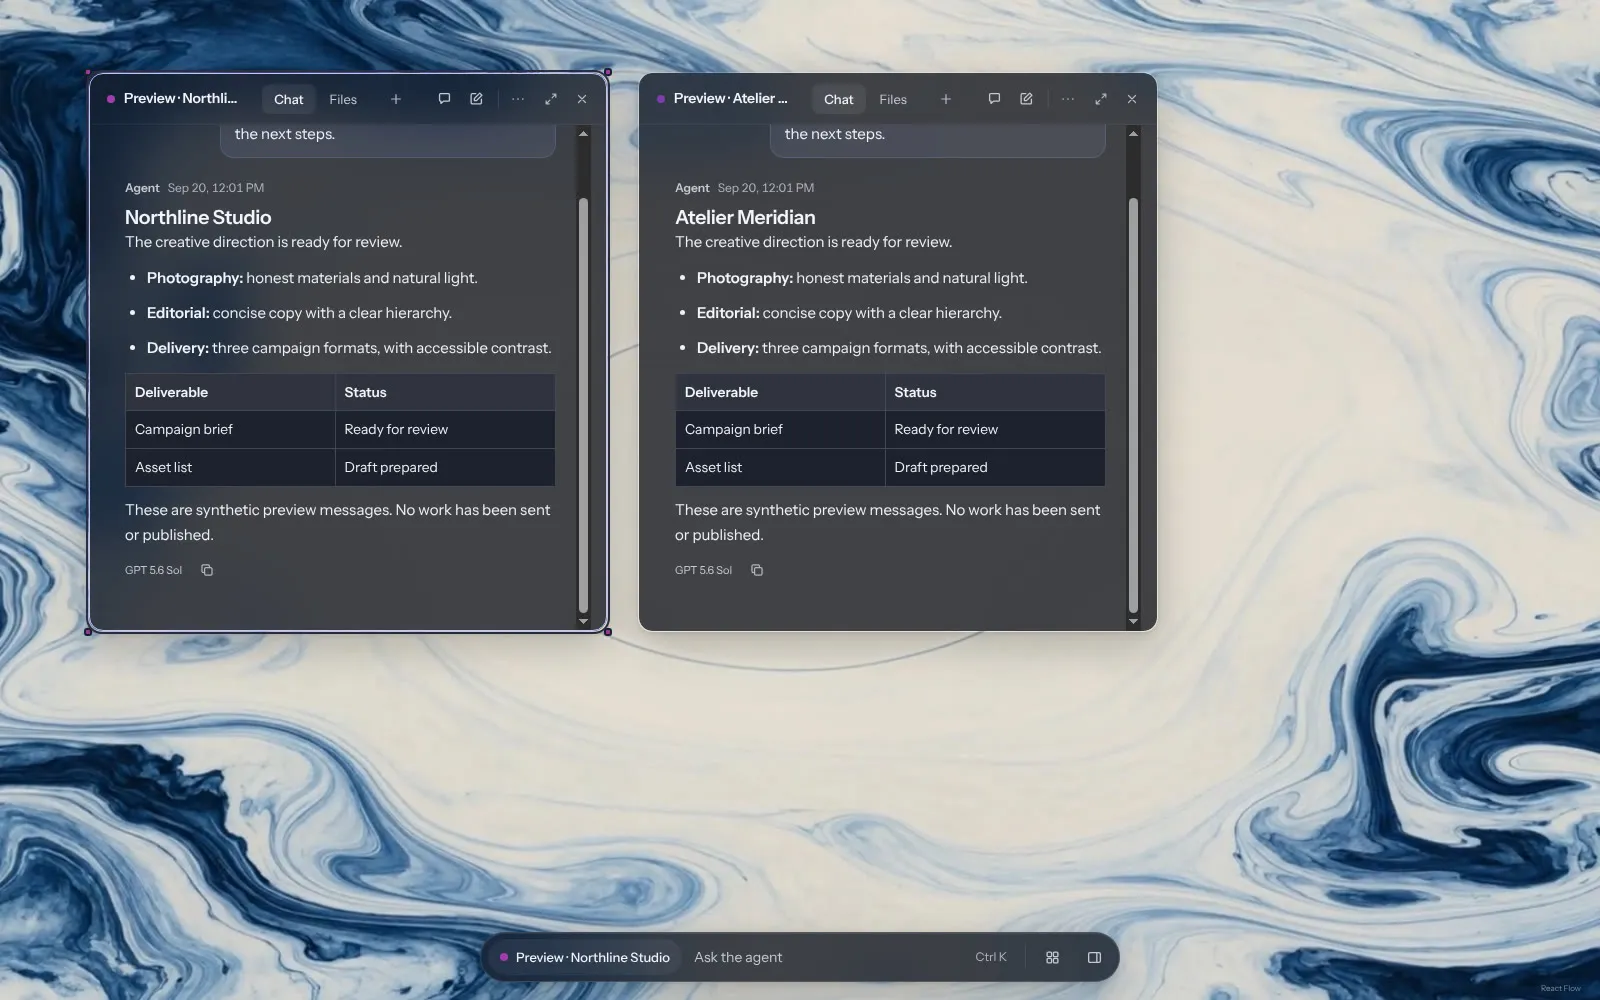The image size is (1600, 1000).
Task: Close the Atelier Meridian preview window
Action: pyautogui.click(x=1132, y=99)
